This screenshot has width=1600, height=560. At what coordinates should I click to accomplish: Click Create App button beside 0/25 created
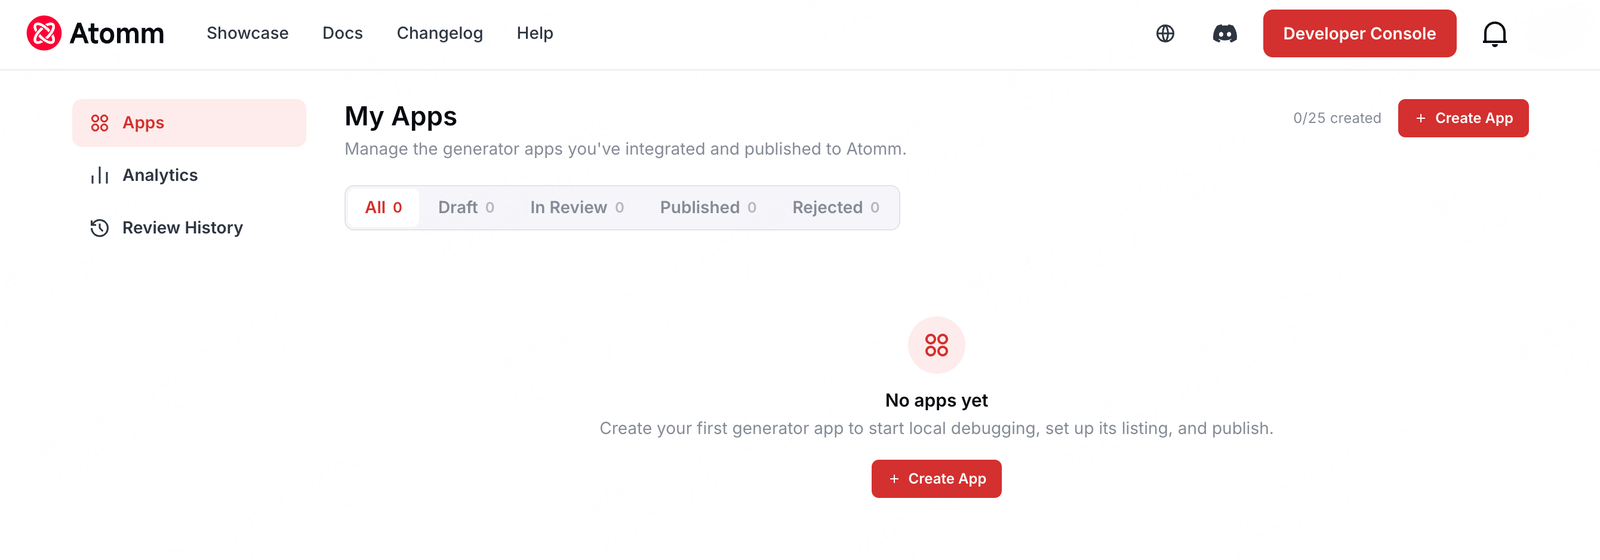click(1463, 118)
